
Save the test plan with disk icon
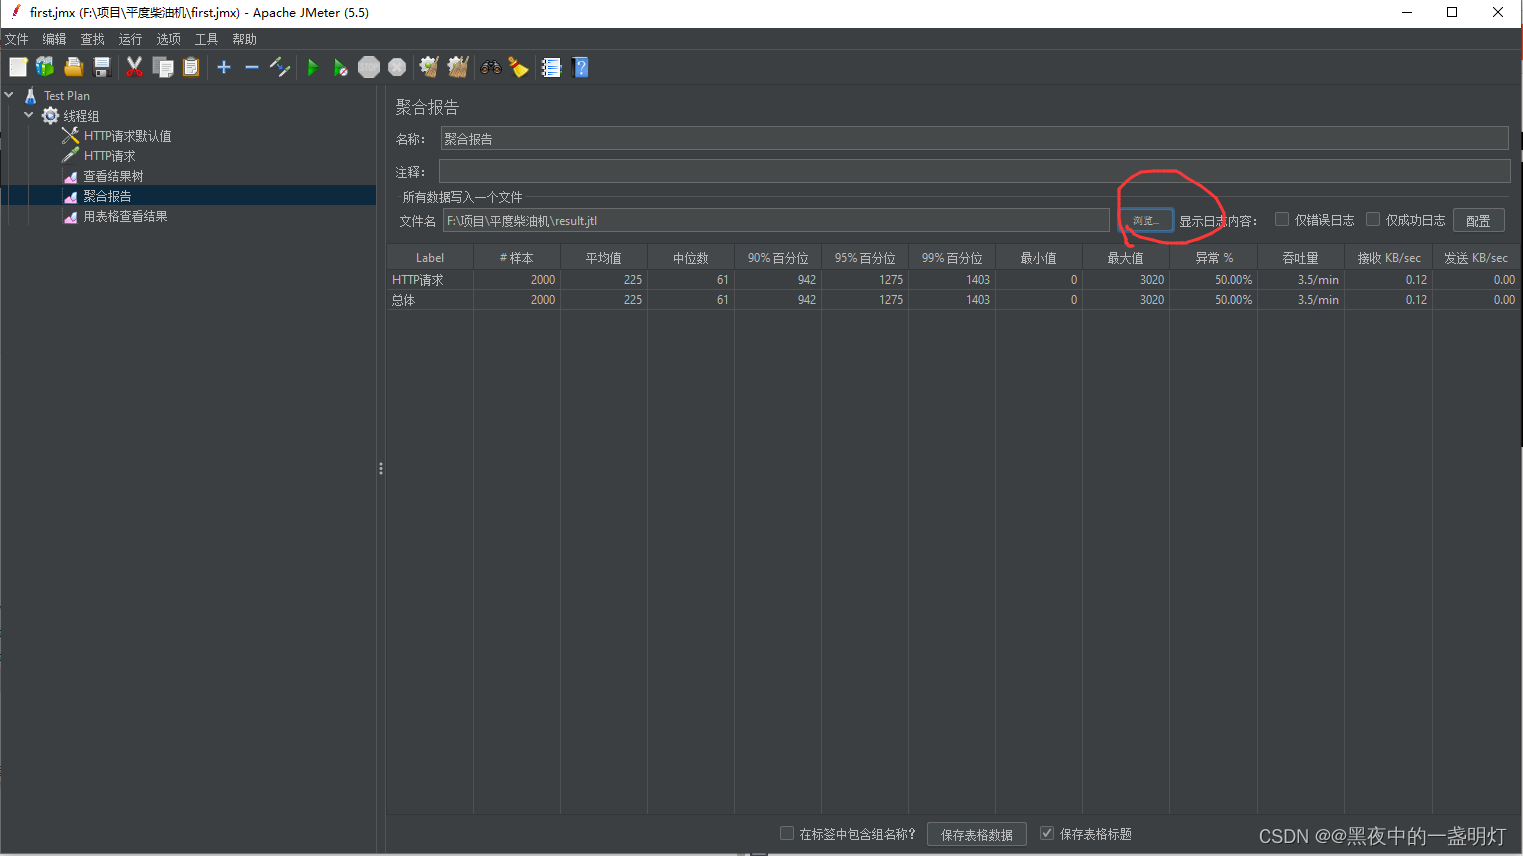click(102, 67)
